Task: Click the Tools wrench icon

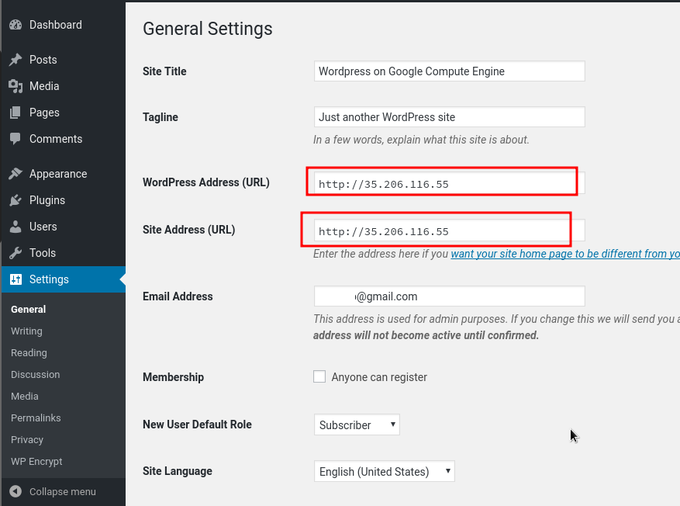Action: coord(16,253)
